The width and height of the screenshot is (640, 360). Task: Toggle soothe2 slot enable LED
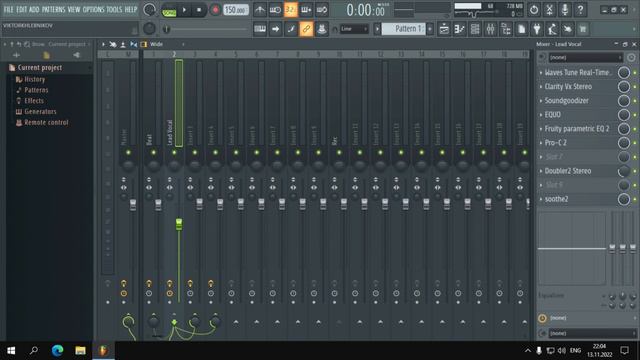[635, 199]
